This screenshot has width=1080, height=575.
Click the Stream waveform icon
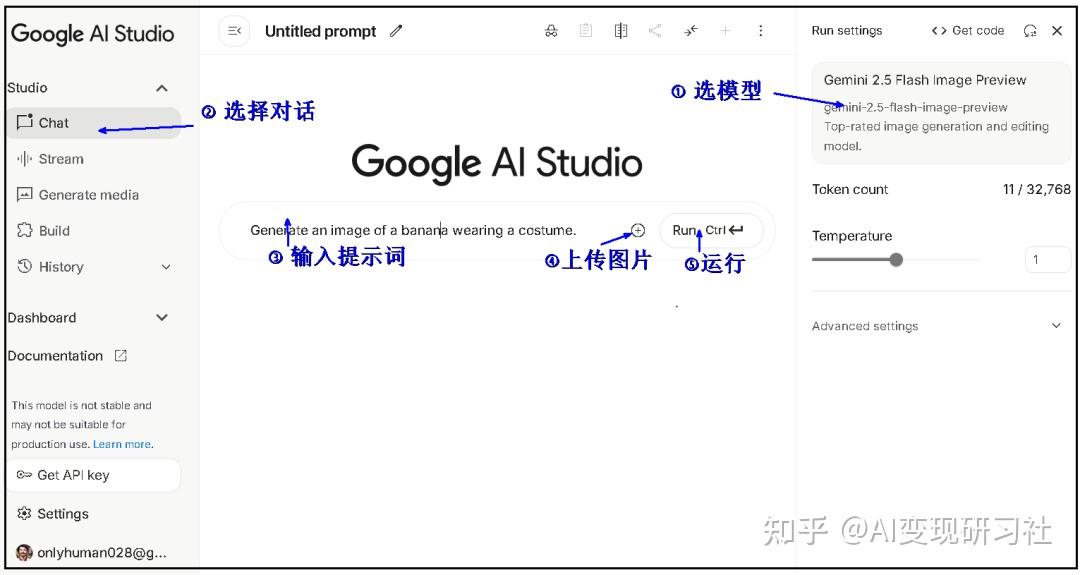tap(25, 159)
